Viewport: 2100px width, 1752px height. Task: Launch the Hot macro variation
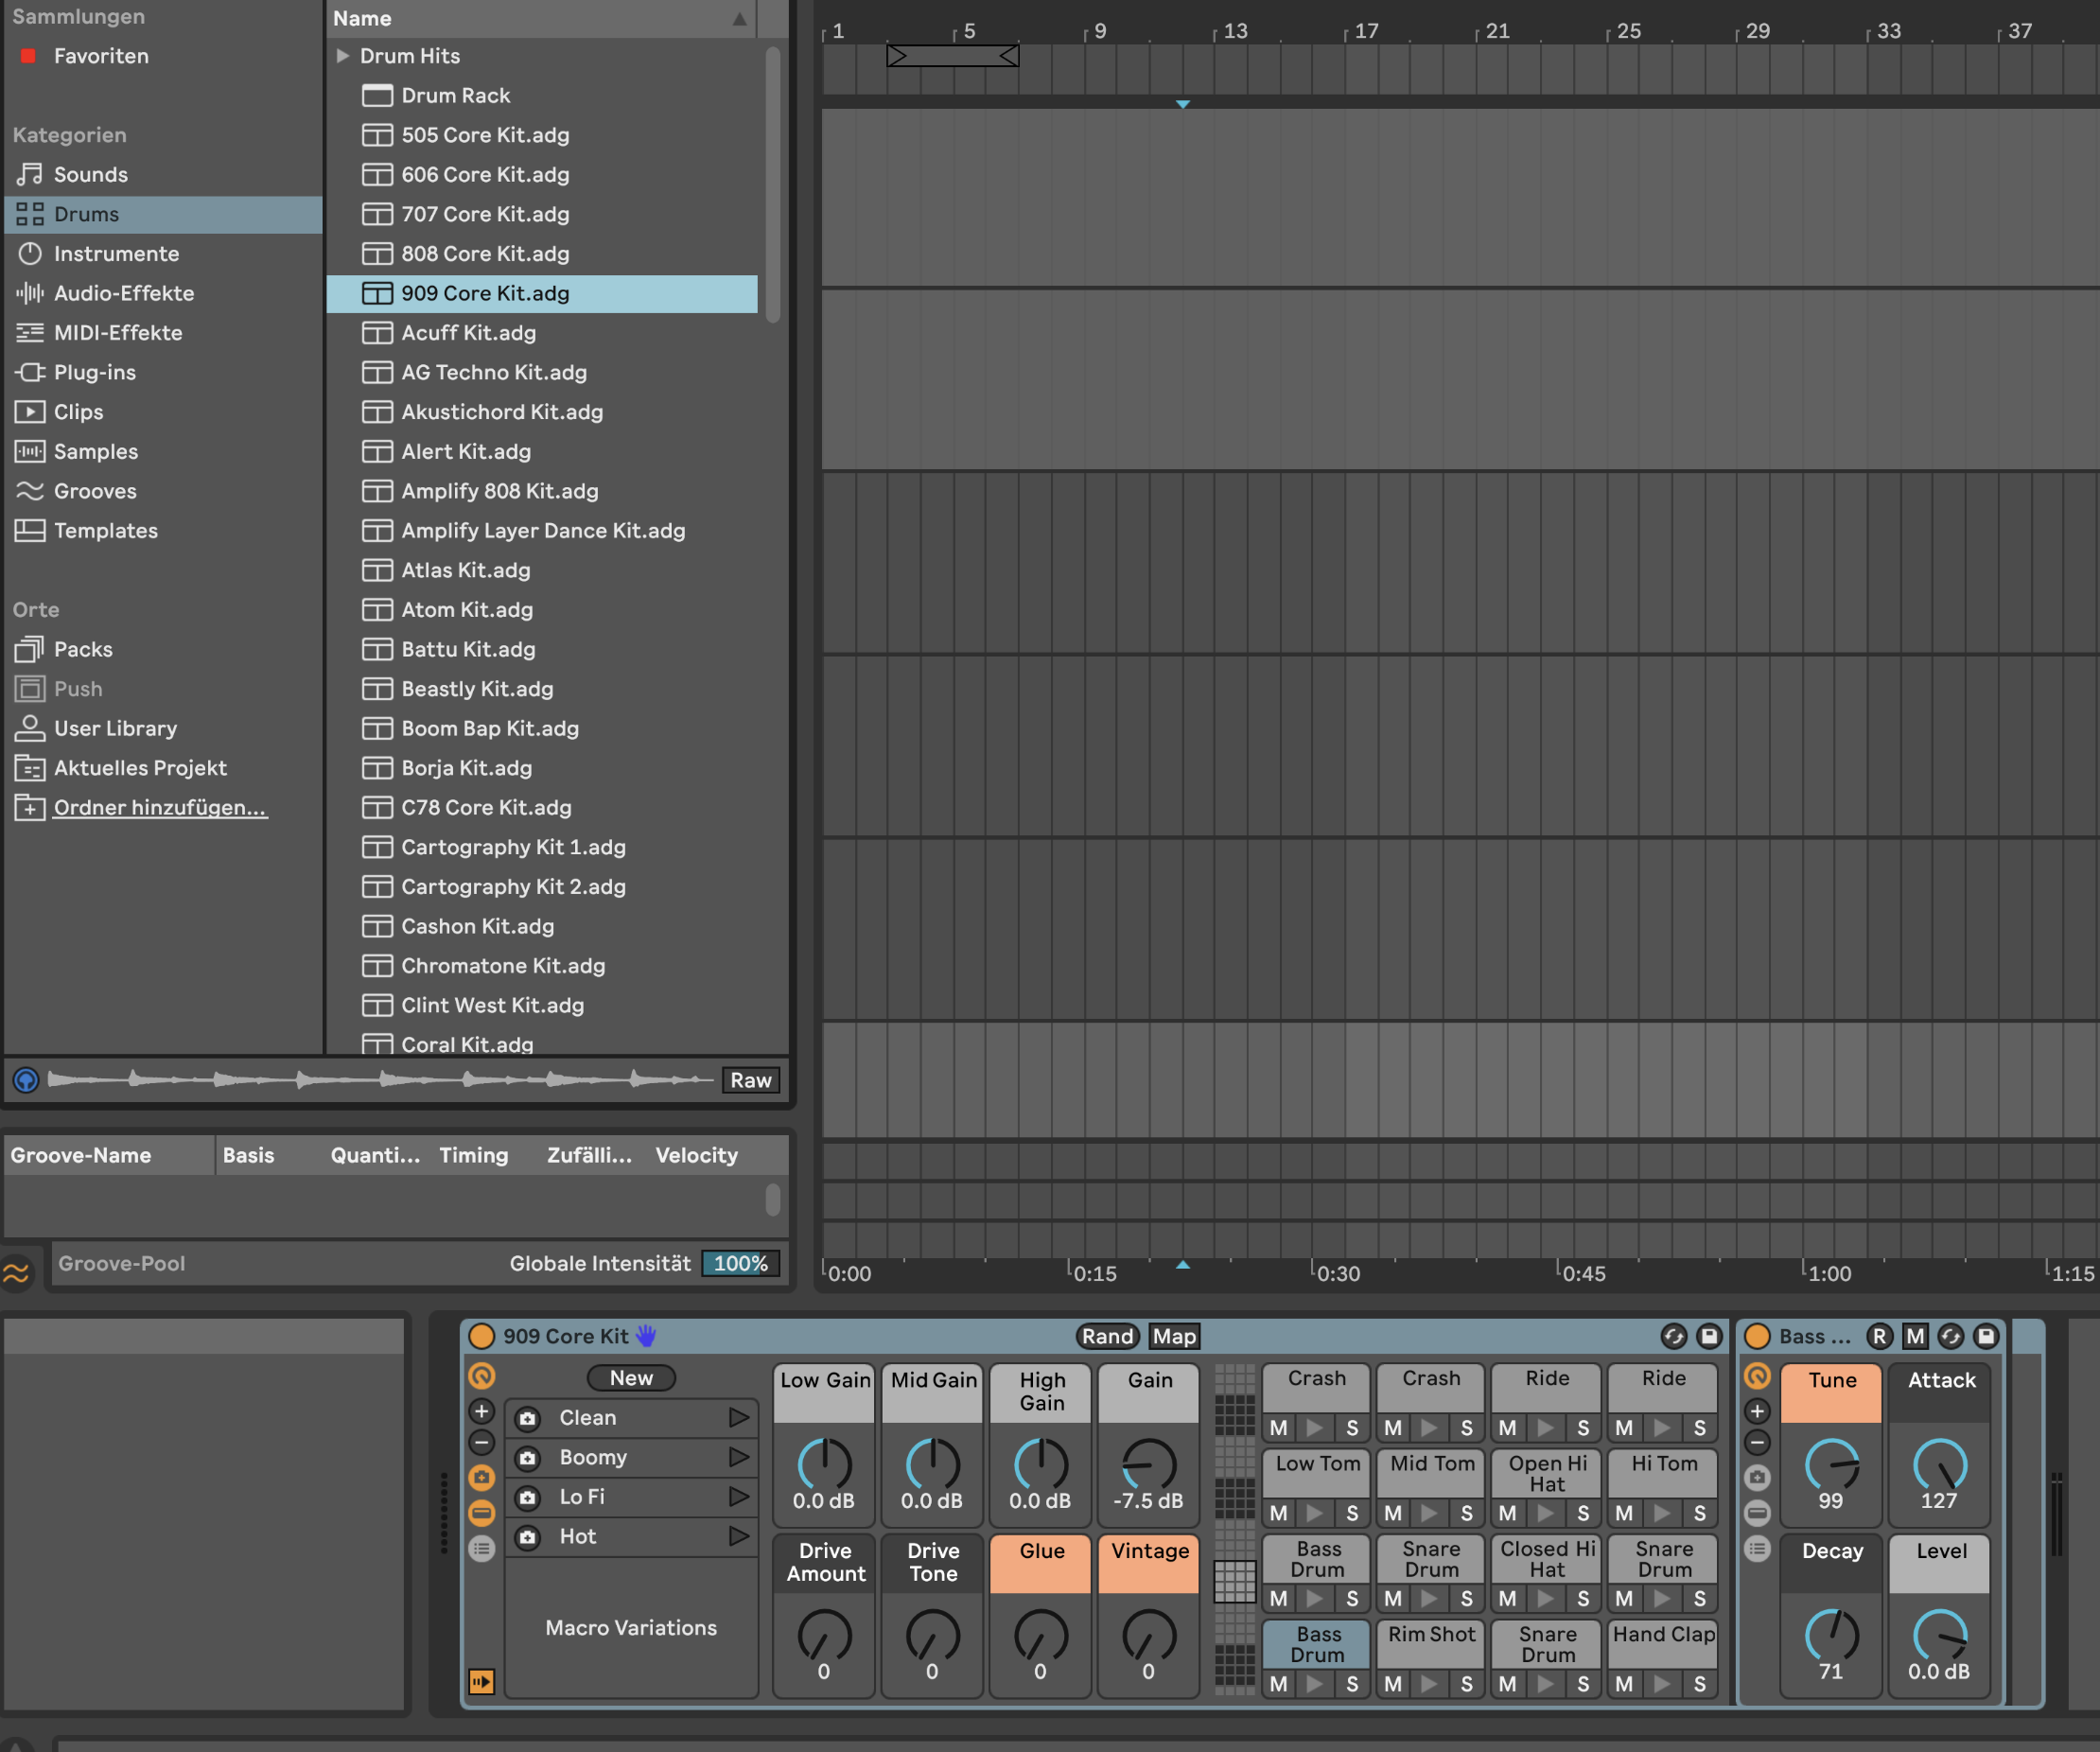[738, 1536]
